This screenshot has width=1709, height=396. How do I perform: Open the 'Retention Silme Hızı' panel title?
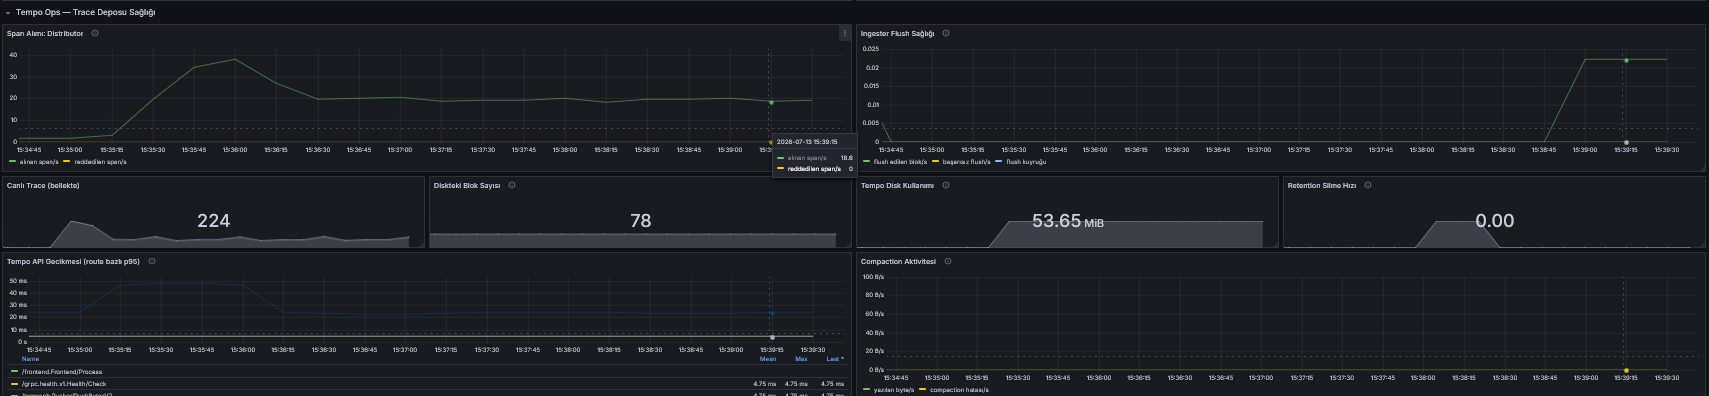pyautogui.click(x=1322, y=185)
